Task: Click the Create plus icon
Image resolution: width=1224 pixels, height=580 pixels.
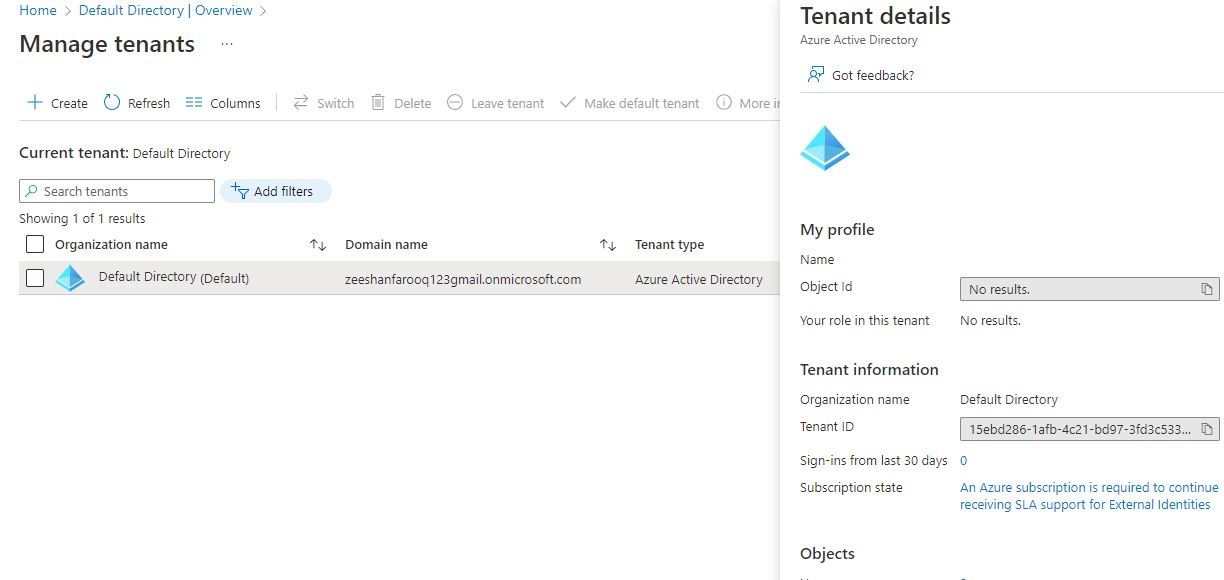Action: (x=34, y=102)
